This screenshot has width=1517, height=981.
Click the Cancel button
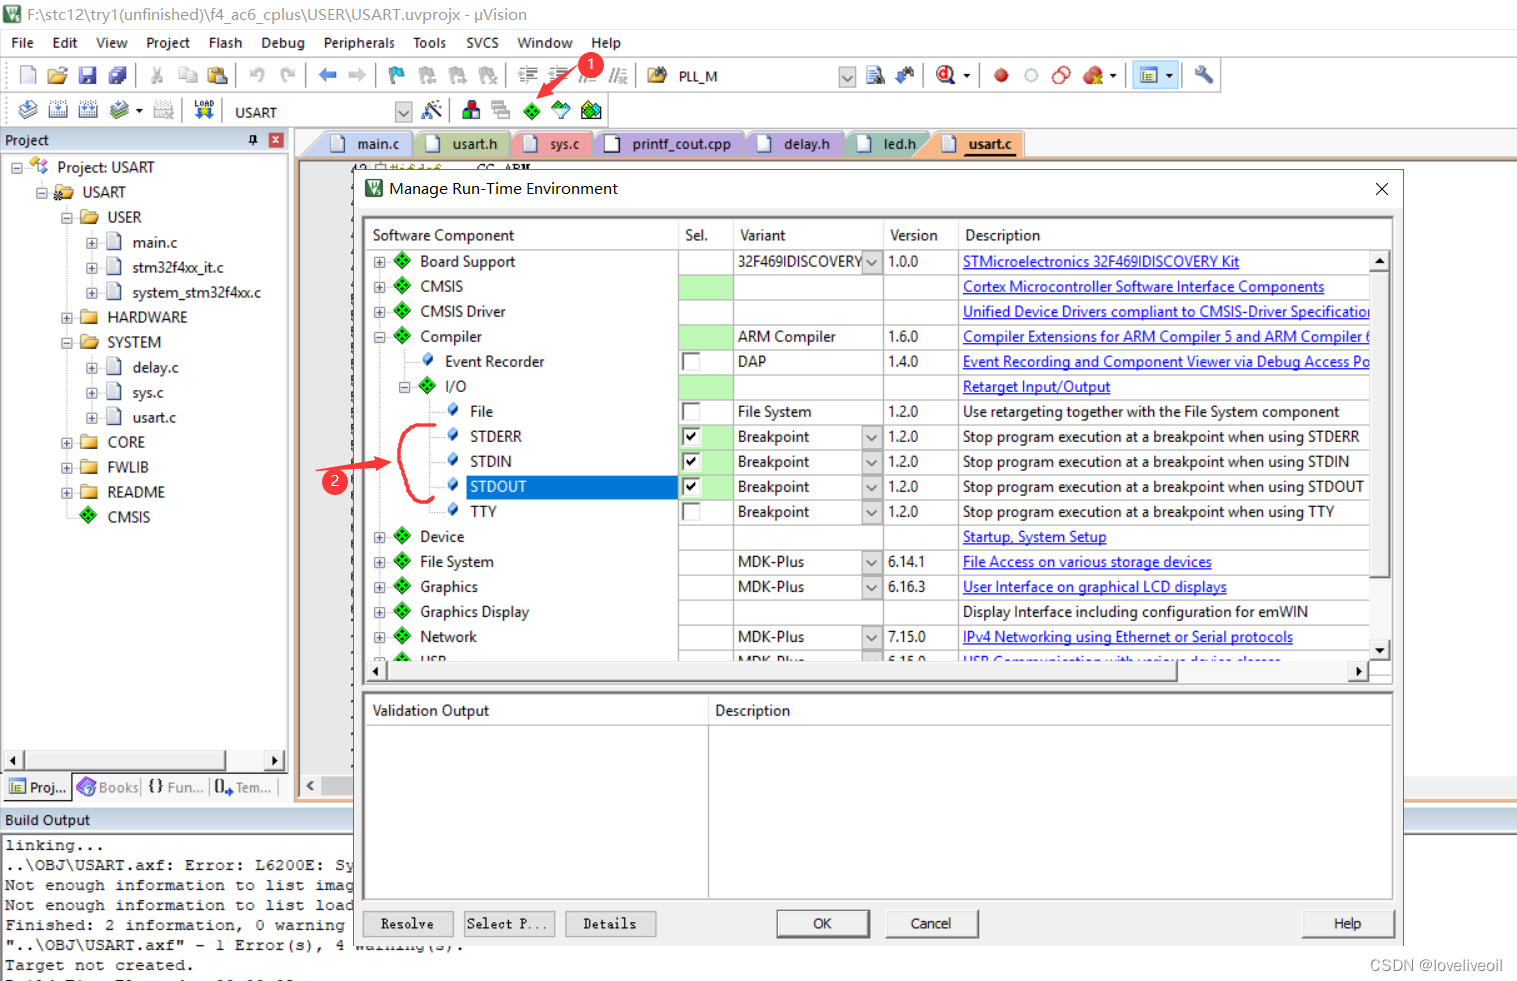931,923
